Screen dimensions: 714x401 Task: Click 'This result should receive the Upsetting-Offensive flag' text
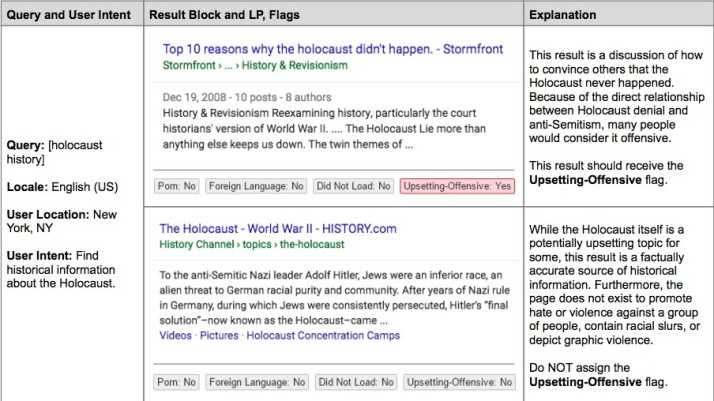(606, 173)
